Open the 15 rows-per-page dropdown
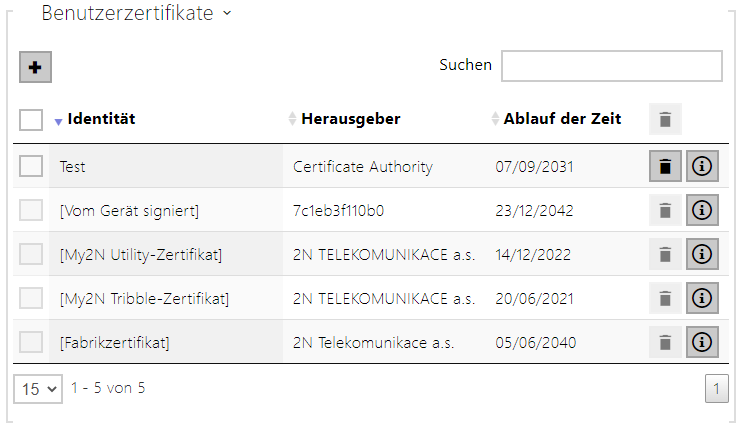 point(38,389)
